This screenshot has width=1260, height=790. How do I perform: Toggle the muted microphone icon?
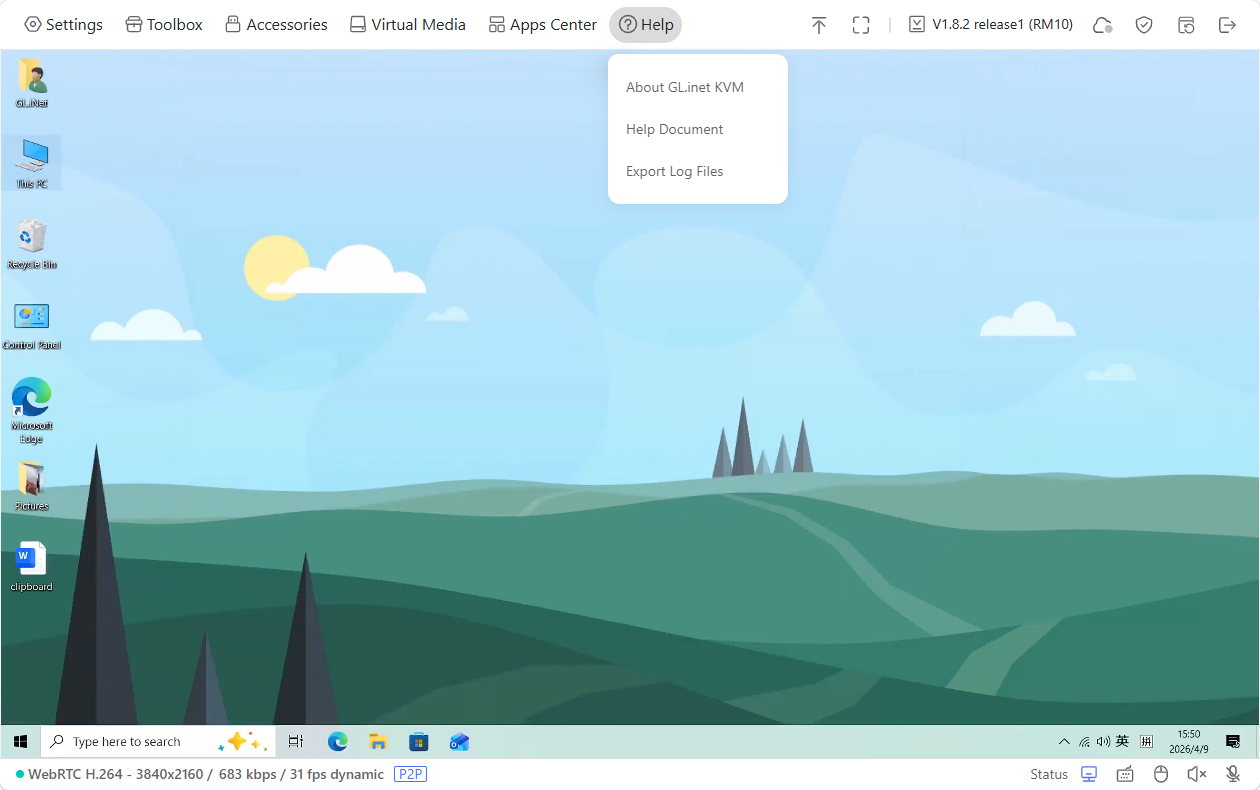point(1233,774)
